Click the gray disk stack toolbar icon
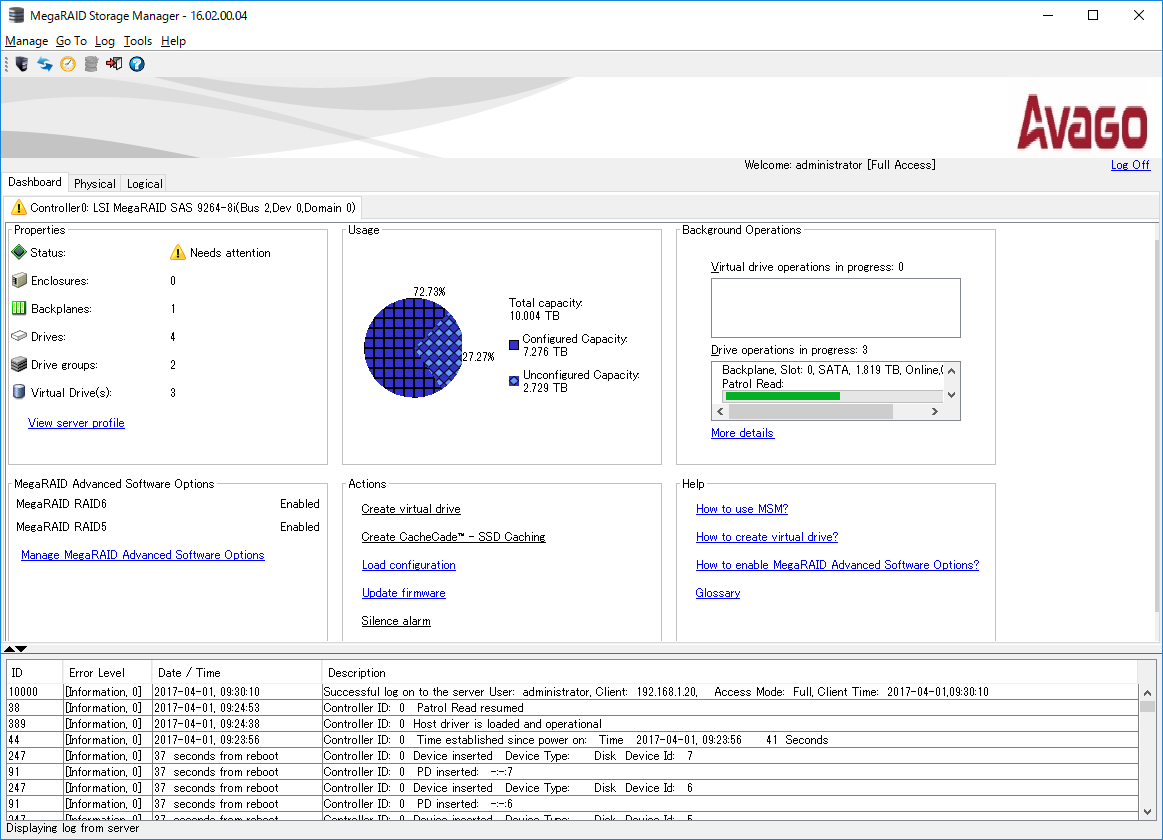The width and height of the screenshot is (1163, 840). coord(91,64)
